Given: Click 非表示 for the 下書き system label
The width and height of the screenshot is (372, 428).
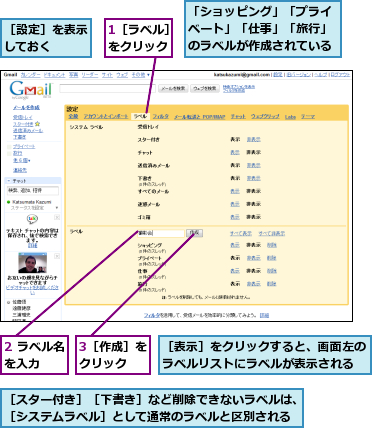Looking at the screenshot, I should (254, 178).
